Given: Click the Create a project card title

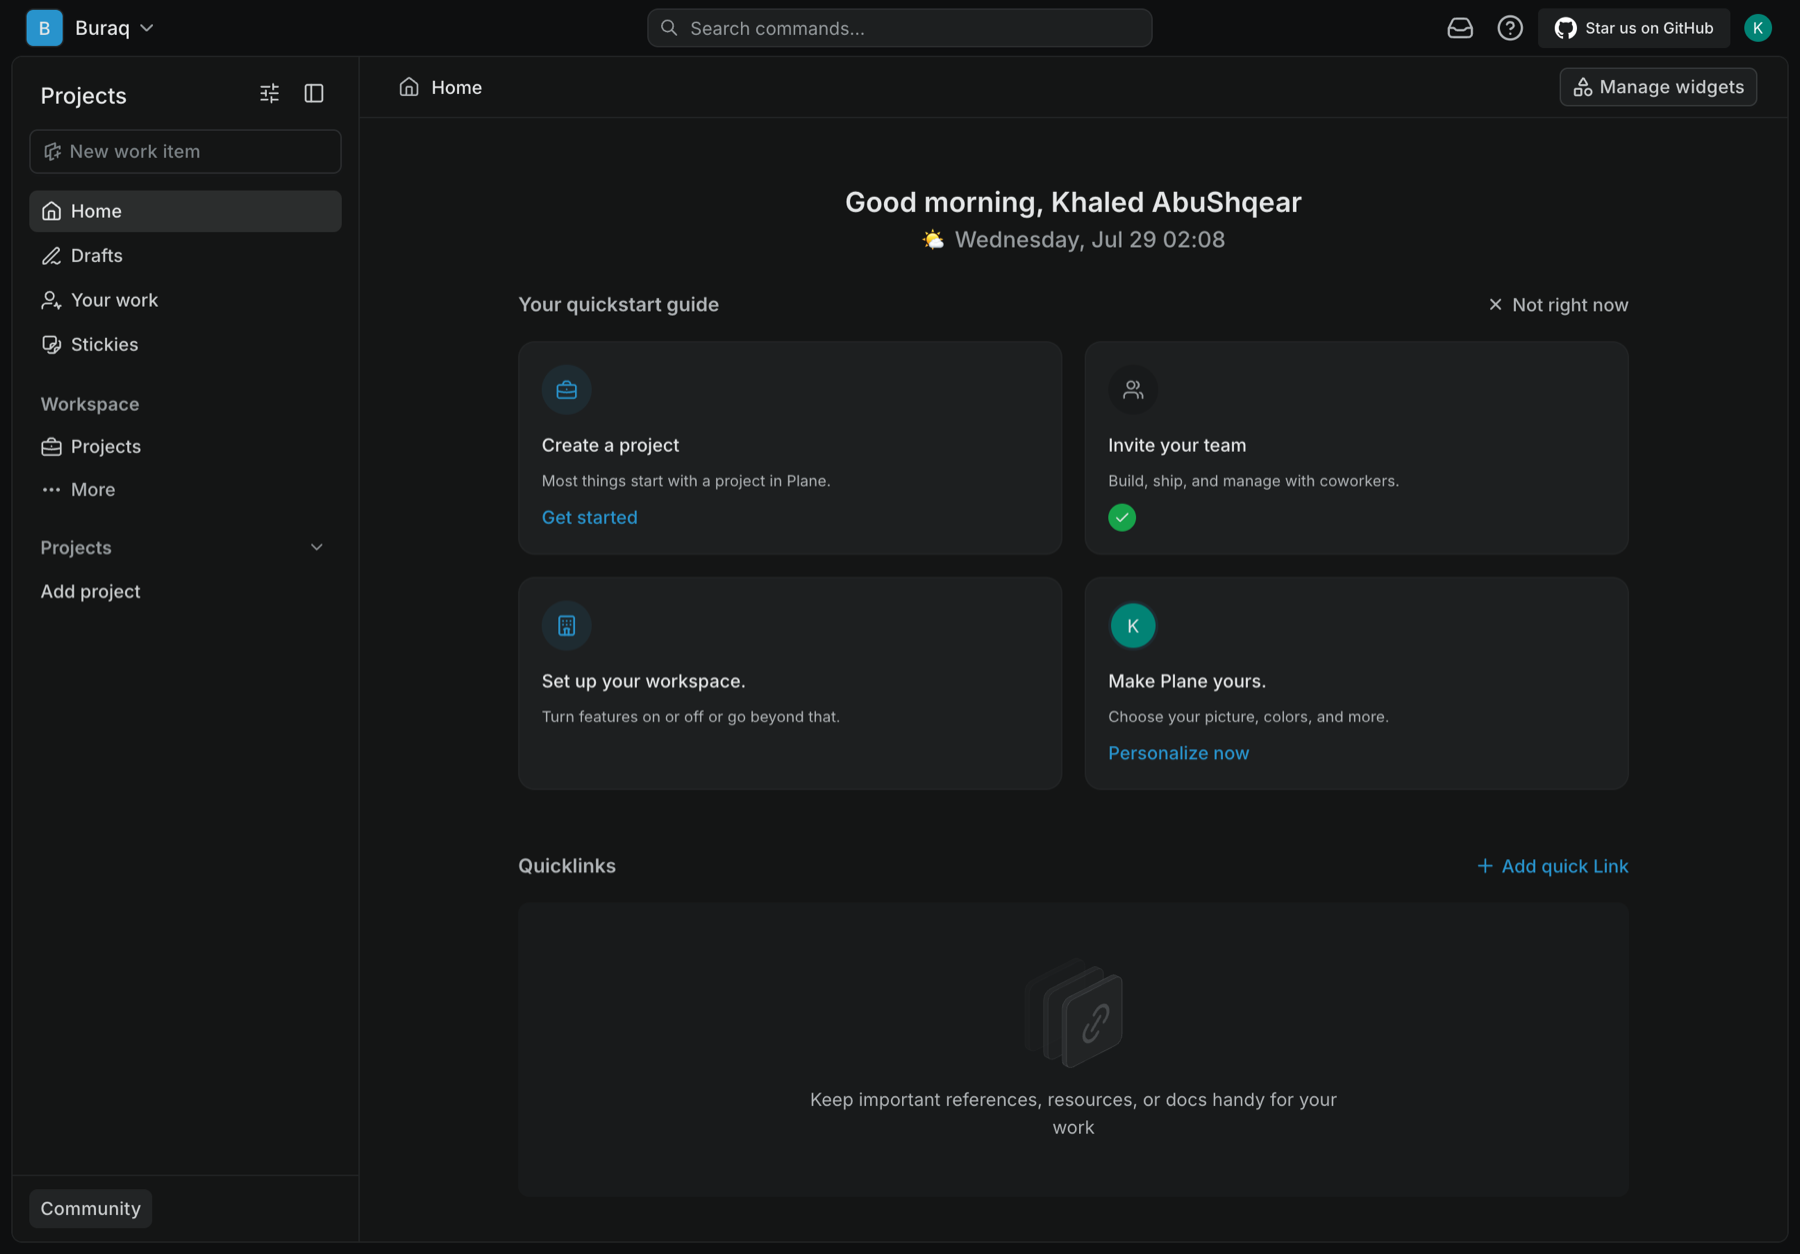Looking at the screenshot, I should point(610,446).
